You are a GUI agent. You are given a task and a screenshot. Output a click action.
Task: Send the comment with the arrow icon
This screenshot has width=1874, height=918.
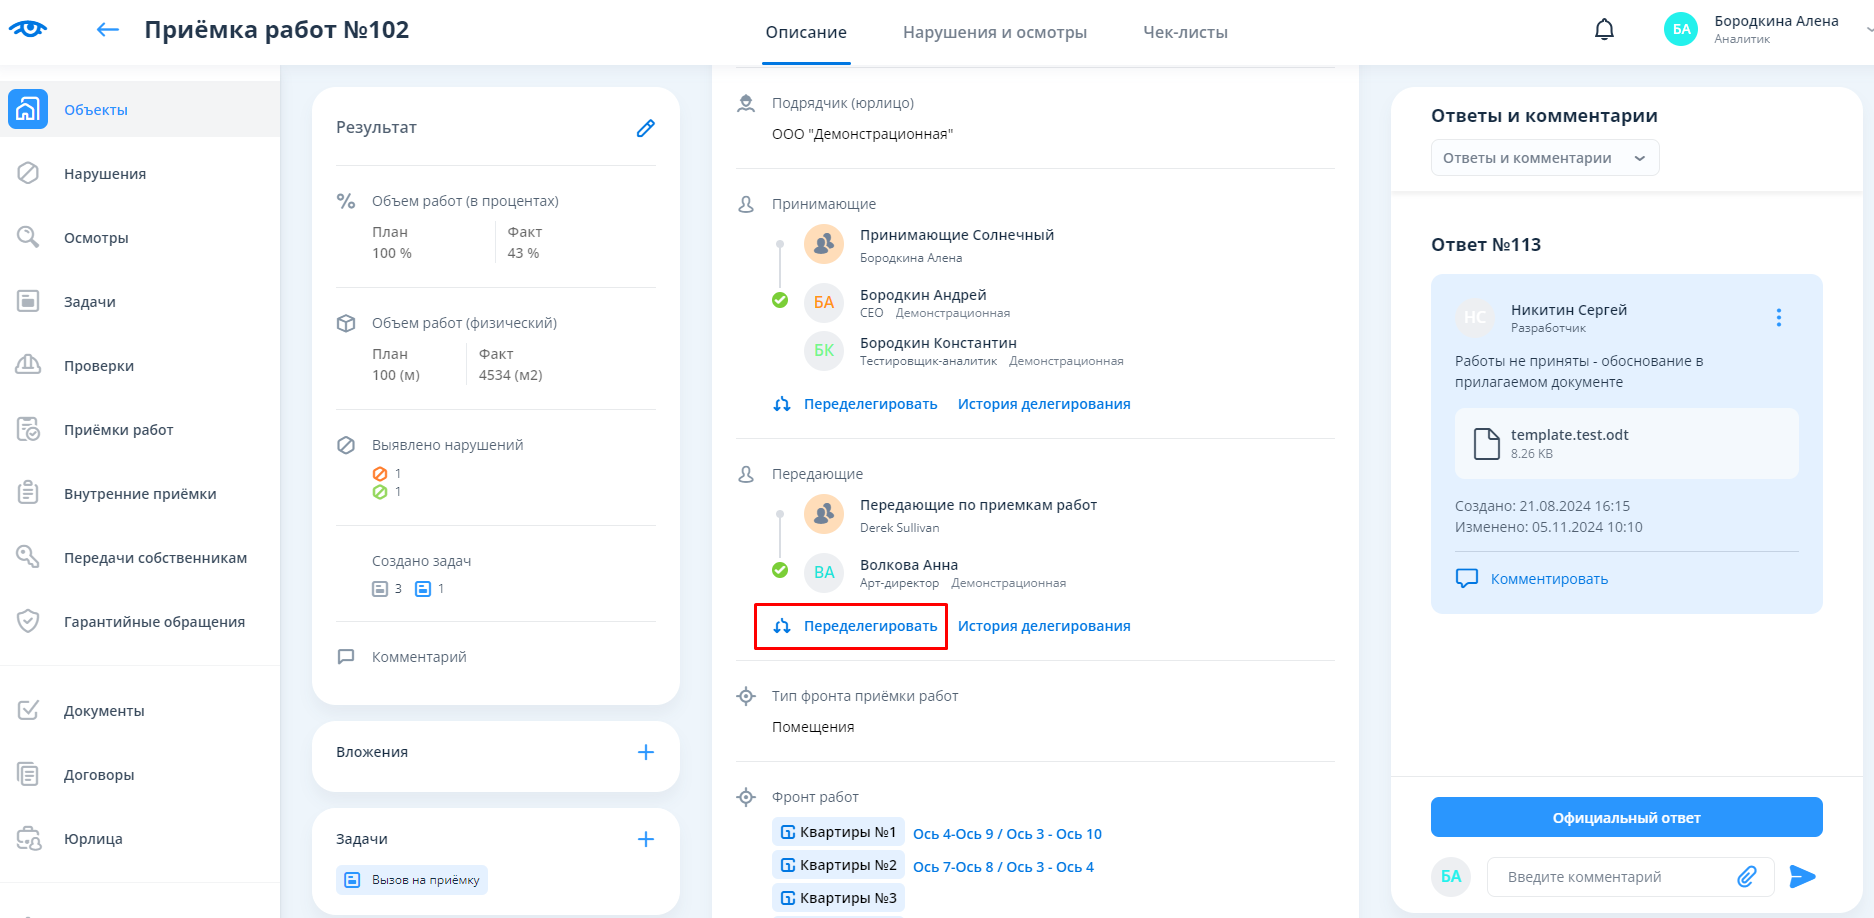pos(1802,877)
